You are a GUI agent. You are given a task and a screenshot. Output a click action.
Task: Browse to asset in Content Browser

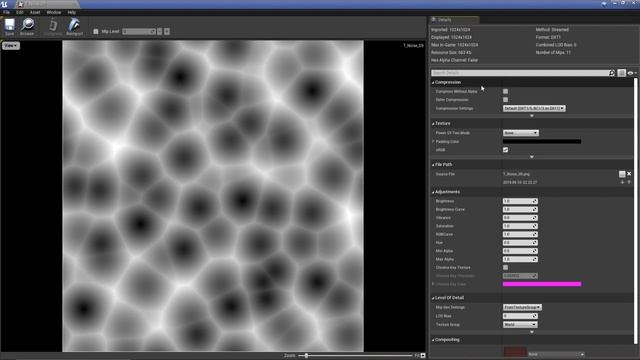(27, 27)
